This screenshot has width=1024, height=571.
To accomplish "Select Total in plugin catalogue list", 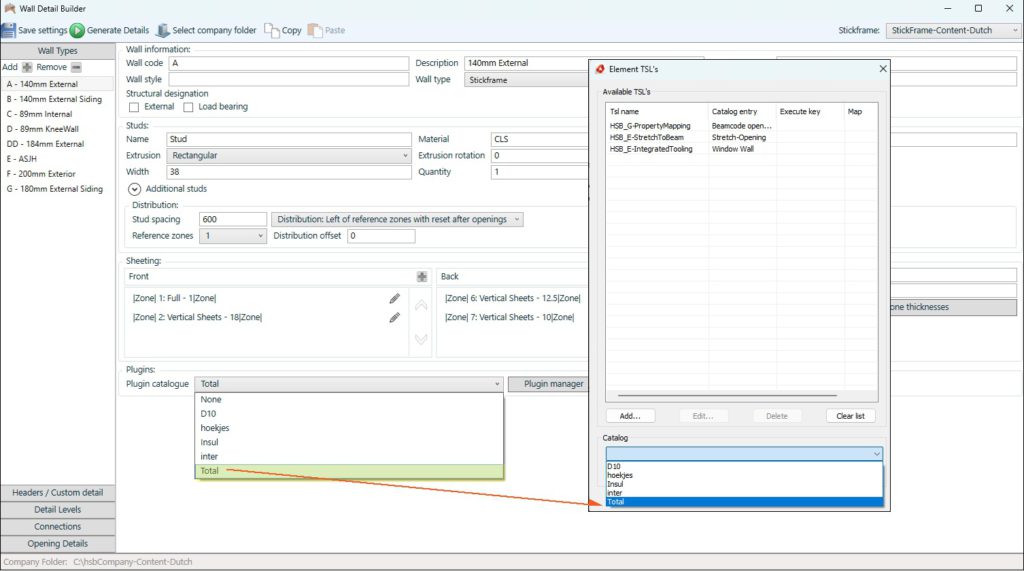I will coord(349,471).
